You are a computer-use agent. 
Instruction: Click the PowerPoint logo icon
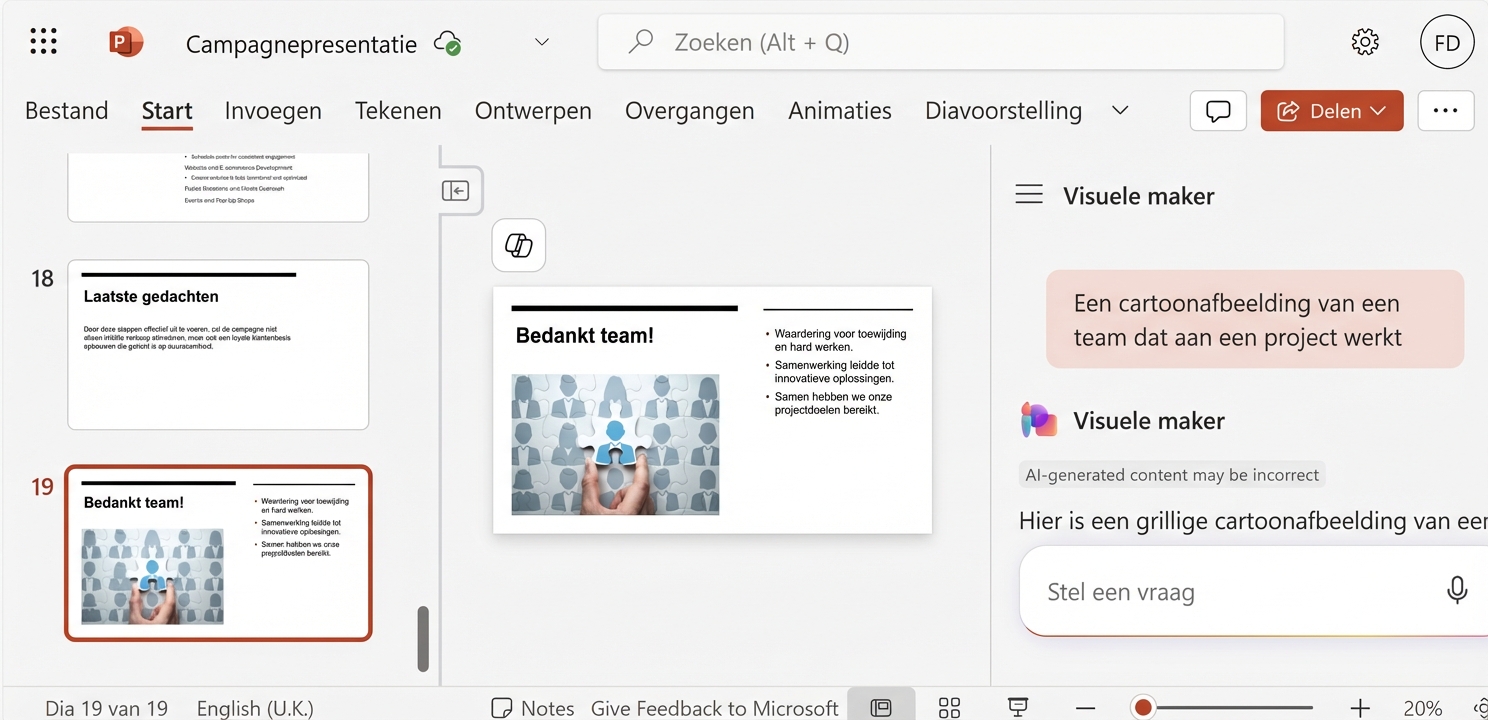tap(124, 41)
